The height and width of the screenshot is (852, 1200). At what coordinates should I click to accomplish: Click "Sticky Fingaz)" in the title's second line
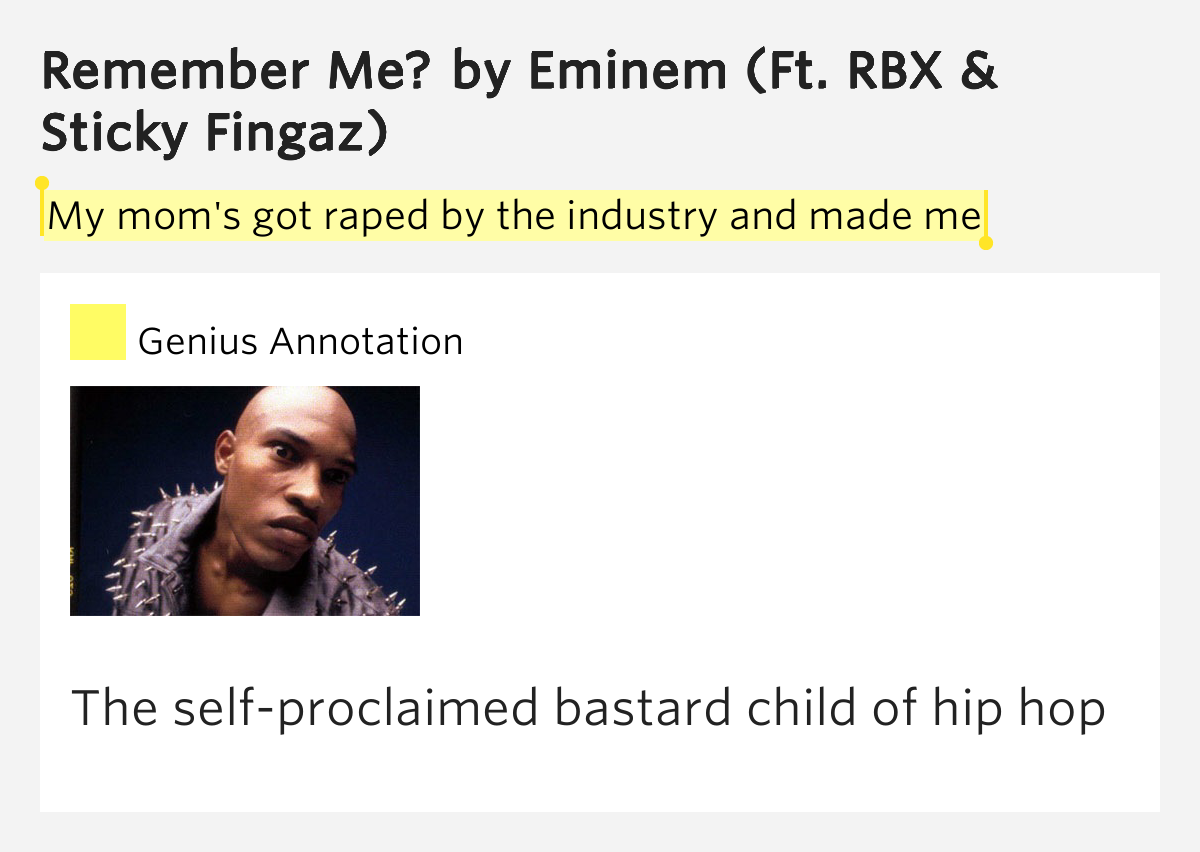(x=214, y=134)
